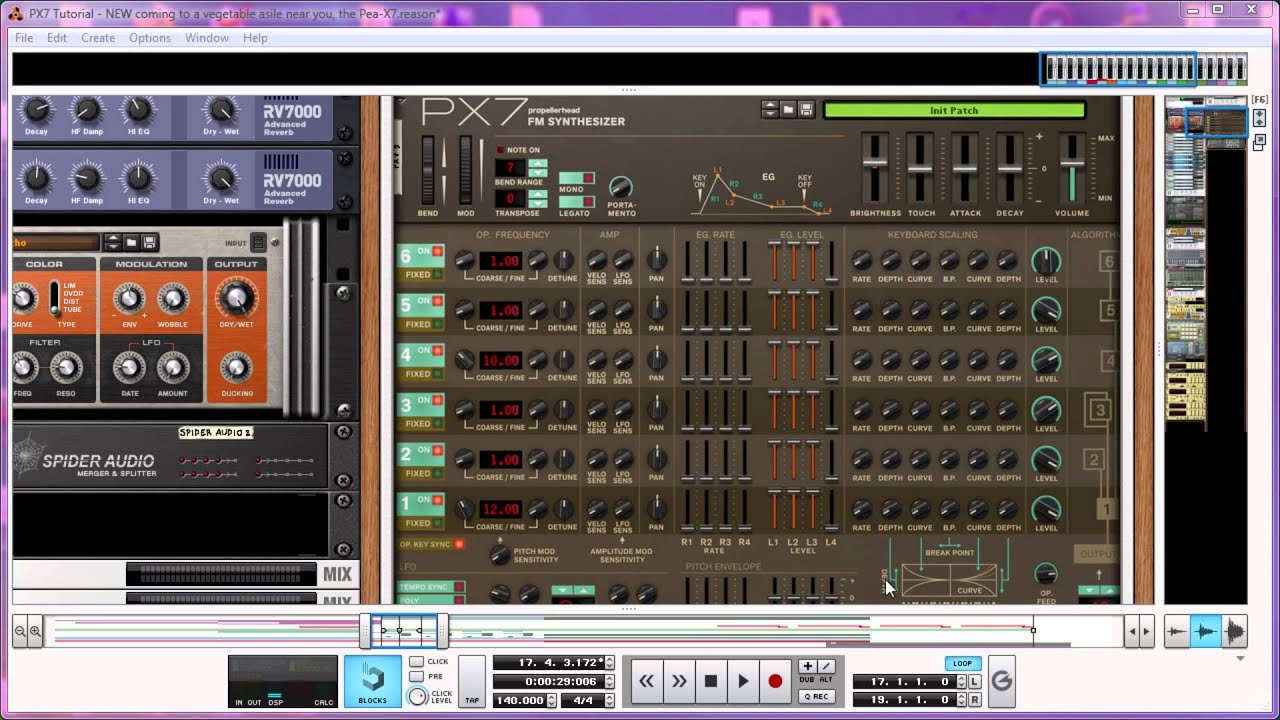Adjust song position 17.4.3.172 stepper
Image resolution: width=1280 pixels, height=720 pixels.
pyautogui.click(x=611, y=663)
